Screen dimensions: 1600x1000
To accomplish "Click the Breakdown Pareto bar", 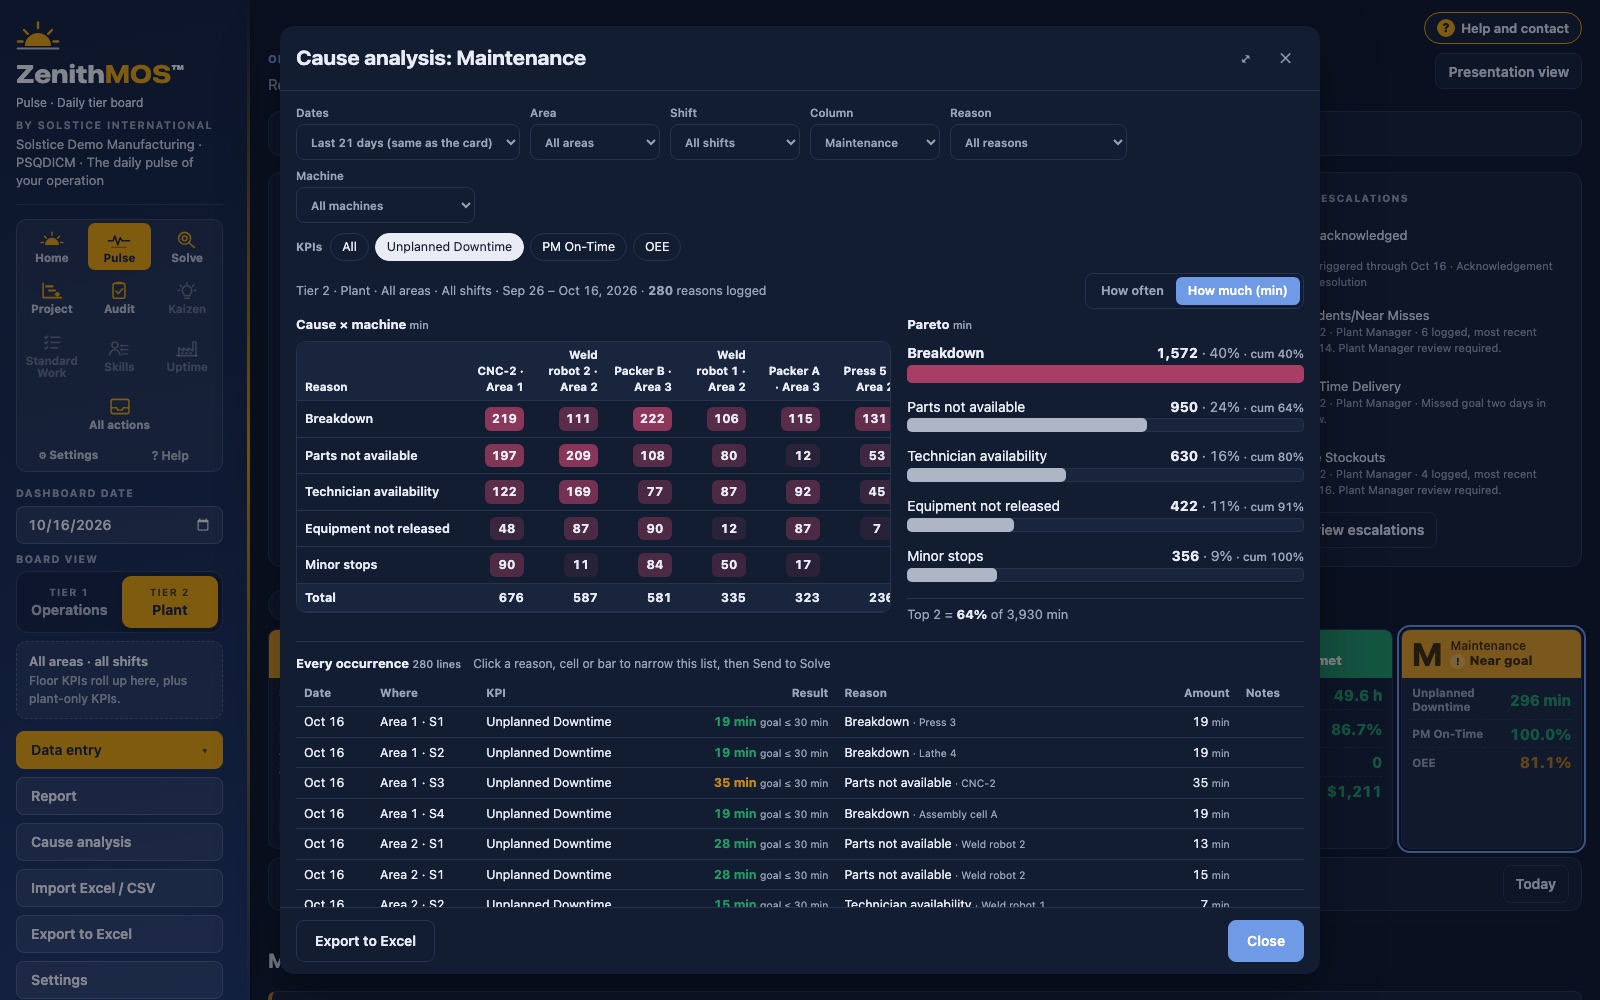I will 1105,374.
